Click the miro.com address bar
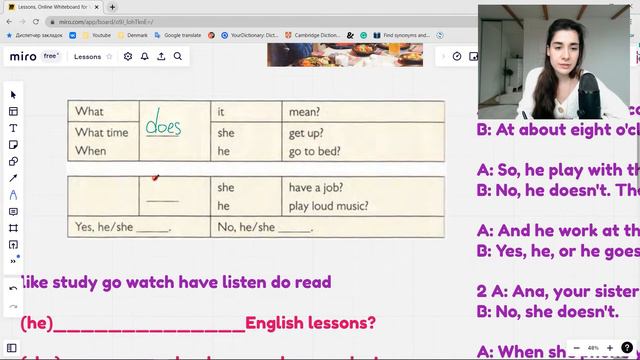 pos(261,22)
